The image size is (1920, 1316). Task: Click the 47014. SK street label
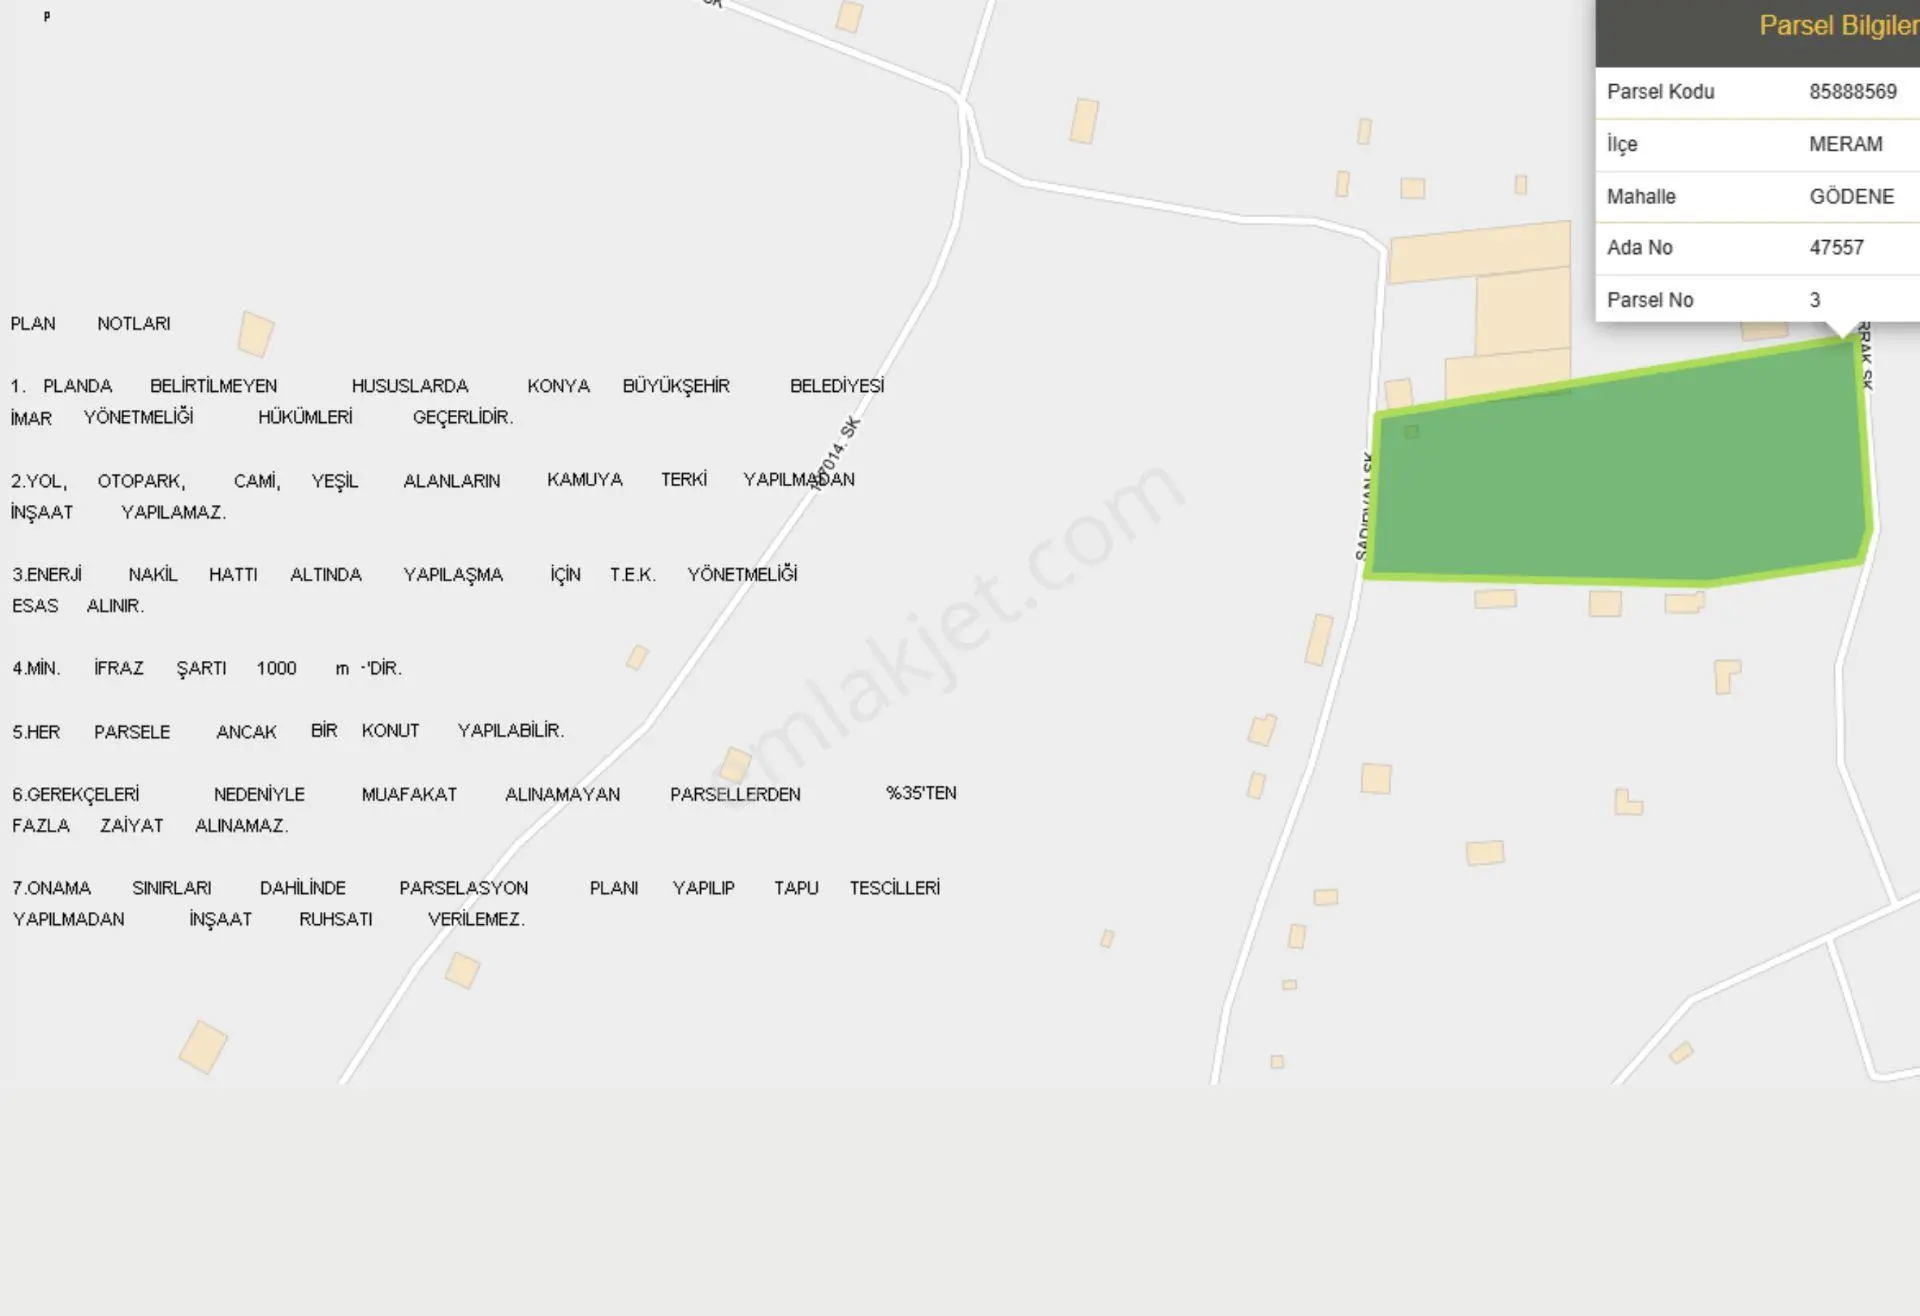coord(835,454)
